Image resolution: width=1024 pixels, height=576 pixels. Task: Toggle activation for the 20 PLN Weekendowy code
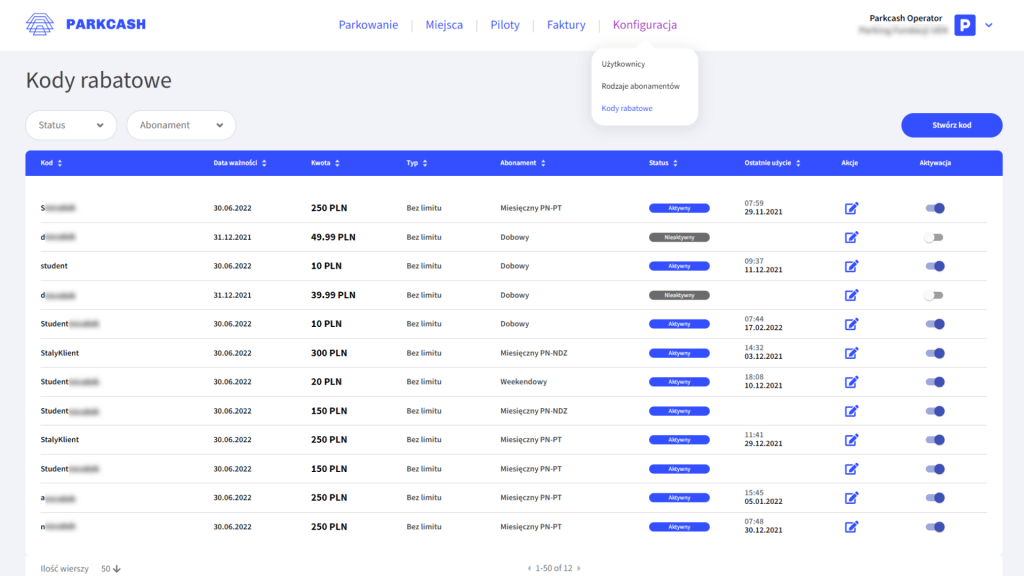coord(934,382)
